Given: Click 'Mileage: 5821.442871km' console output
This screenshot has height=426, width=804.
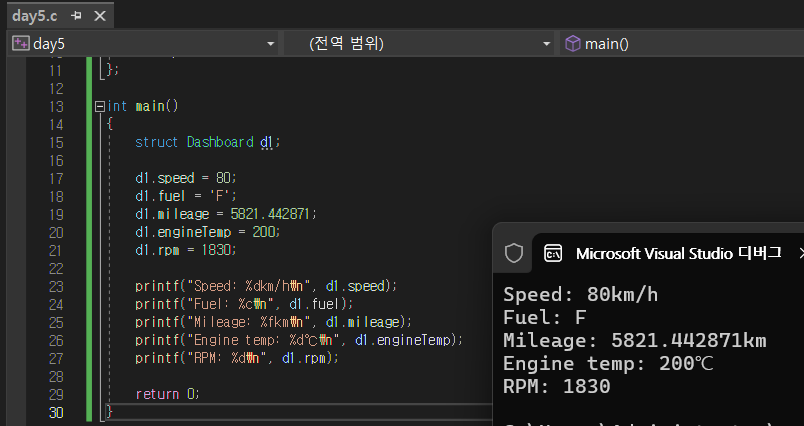Looking at the screenshot, I should click(635, 341).
